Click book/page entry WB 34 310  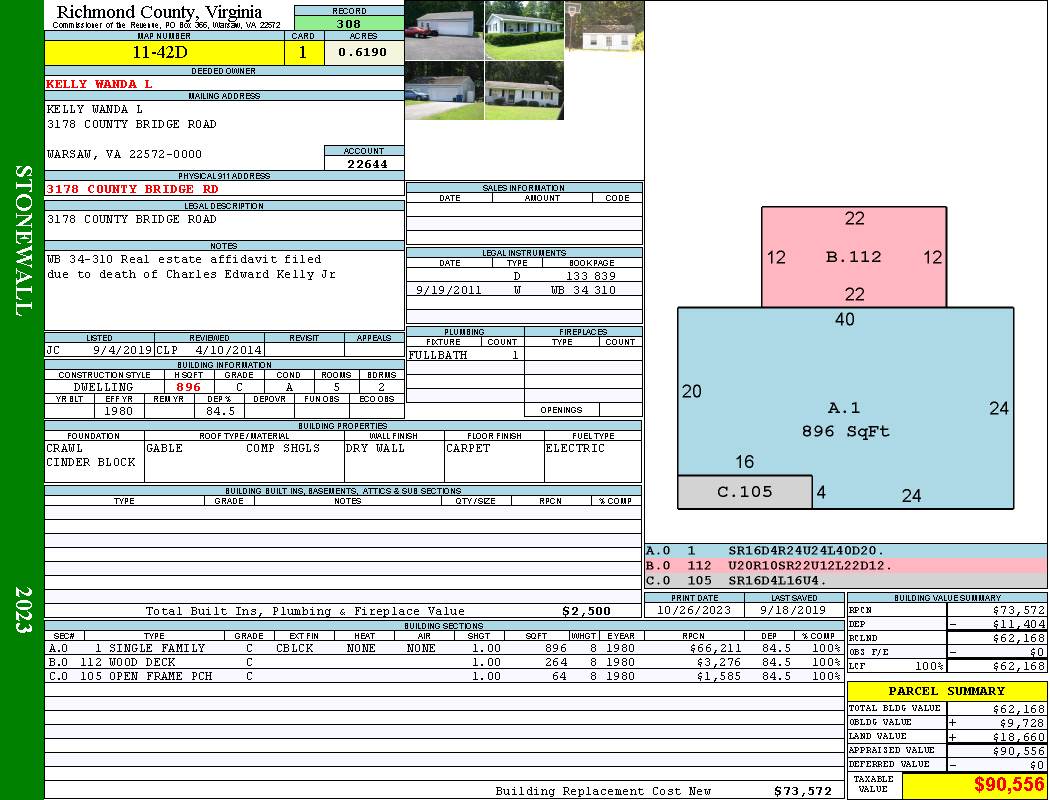583,290
